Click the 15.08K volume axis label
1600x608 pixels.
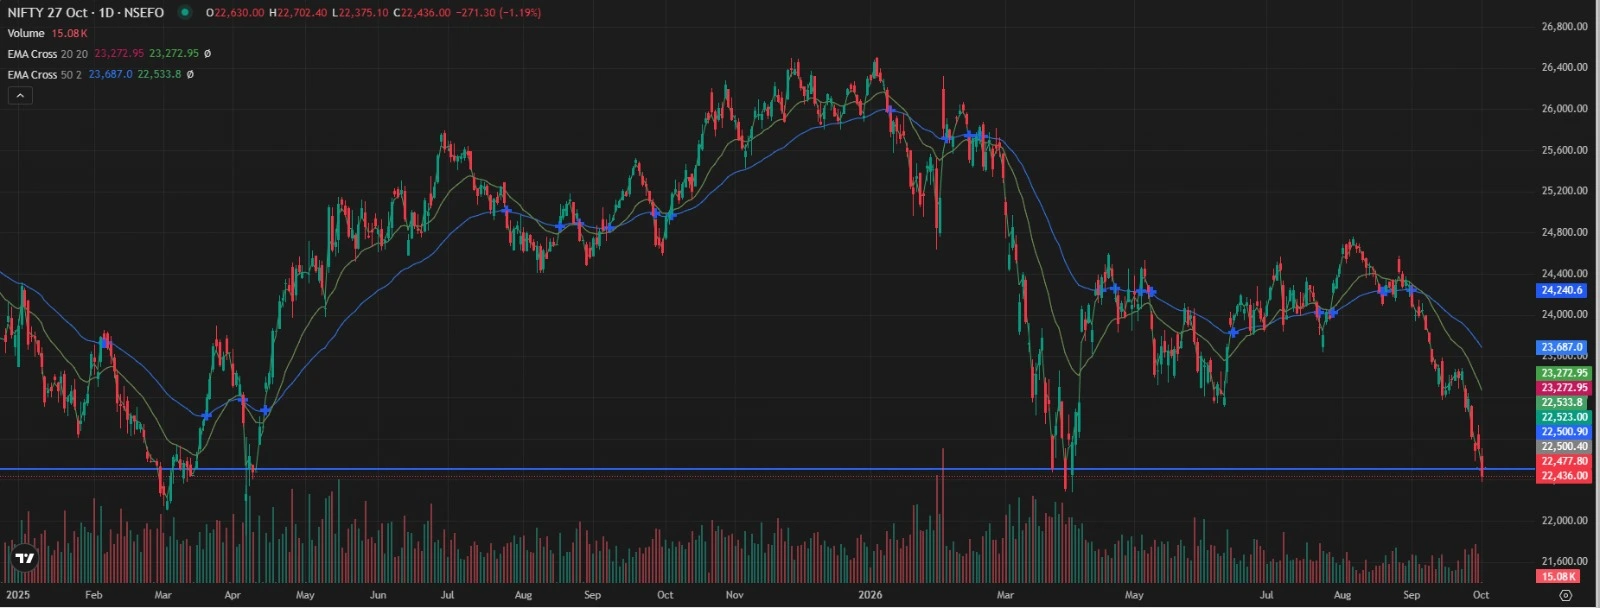(x=1558, y=577)
